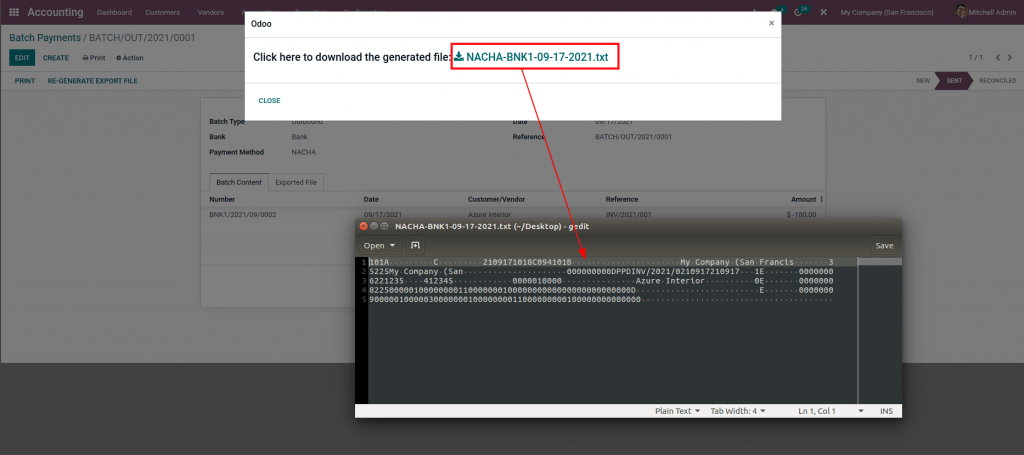Image resolution: width=1024 pixels, height=455 pixels.
Task: Click the Accounting app title
Action: [55, 12]
